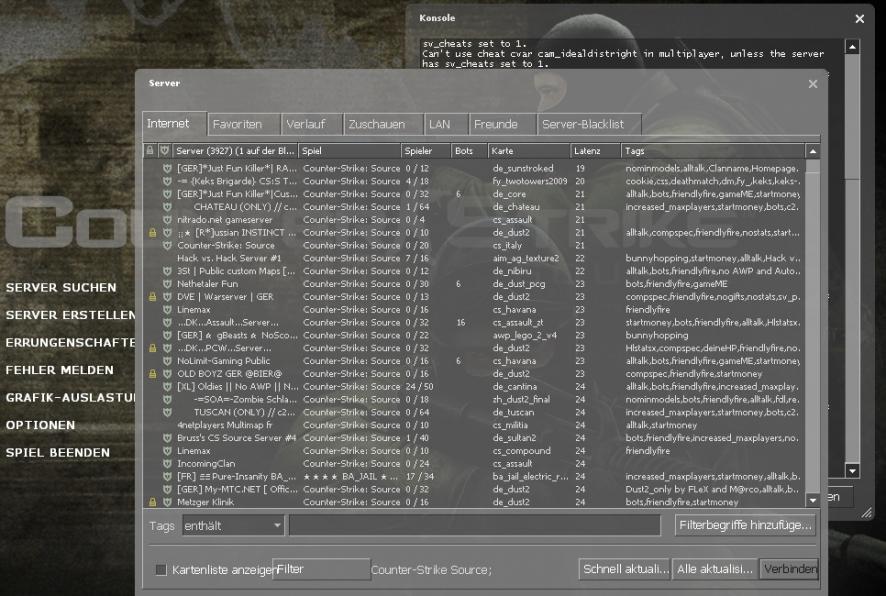Select the TUSCAN (ONLY) server row
Image resolution: width=886 pixels, height=596 pixels.
click(x=474, y=412)
